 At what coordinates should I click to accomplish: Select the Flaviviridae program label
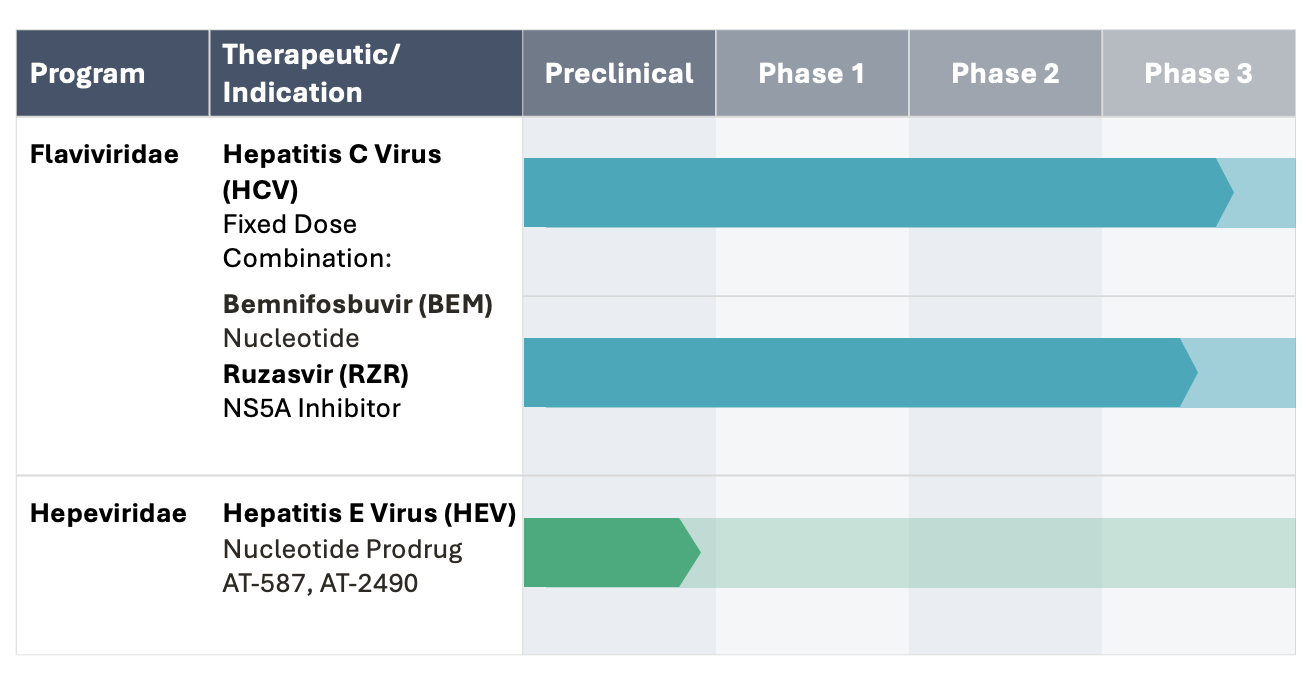(x=104, y=155)
